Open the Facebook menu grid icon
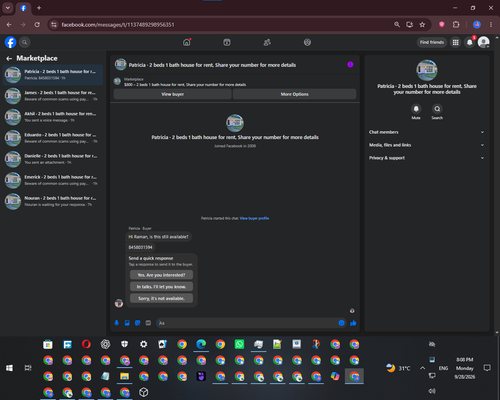 click(x=455, y=42)
